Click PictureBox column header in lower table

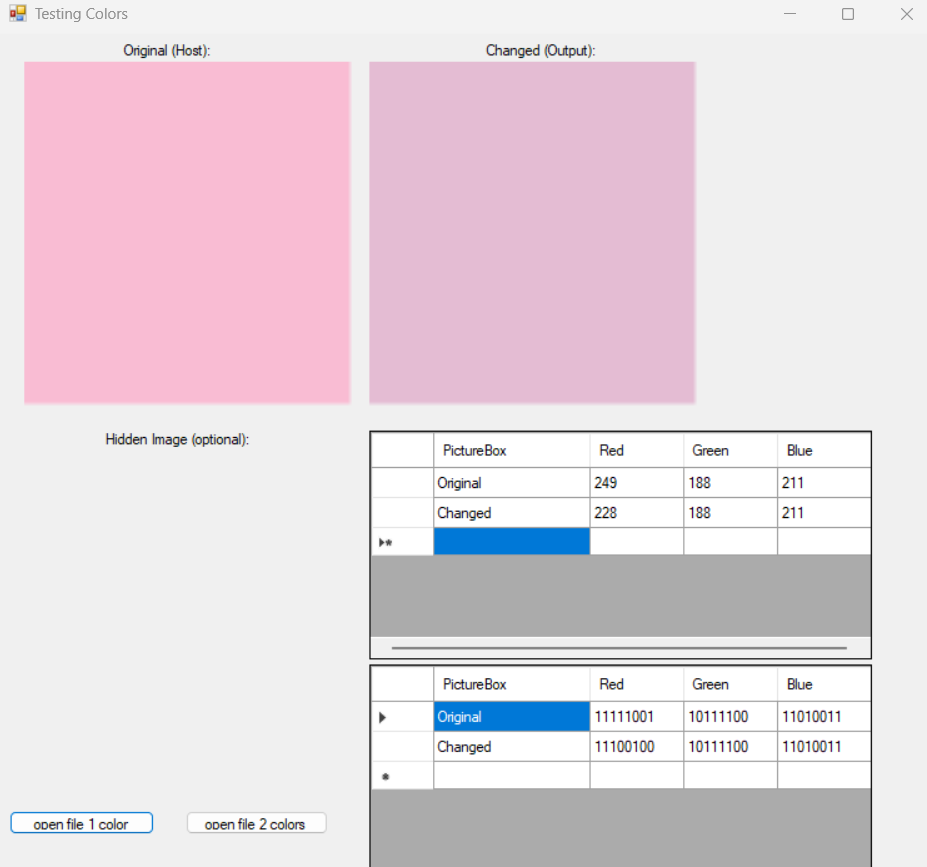(511, 684)
